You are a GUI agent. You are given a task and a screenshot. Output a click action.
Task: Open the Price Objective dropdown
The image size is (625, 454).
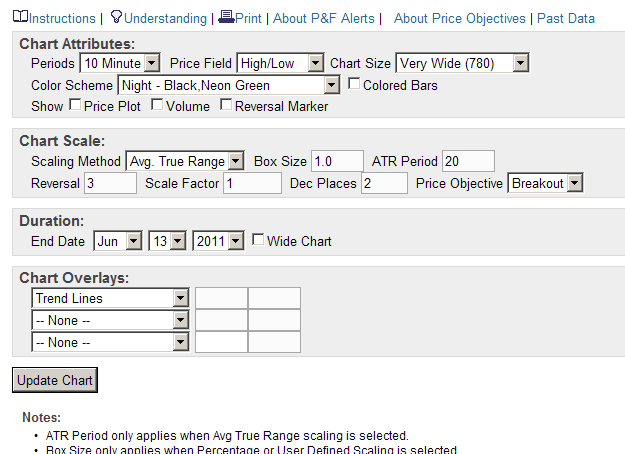545,183
